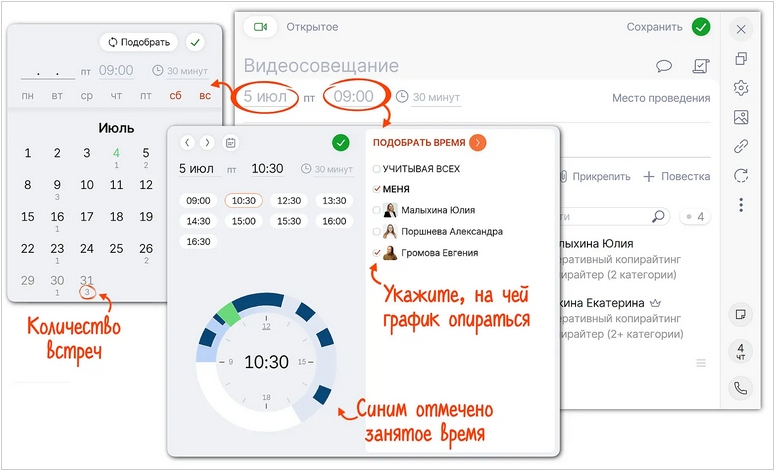Uncheck the МЕНЯ checkbox
This screenshot has height=470, width=774.
point(377,189)
